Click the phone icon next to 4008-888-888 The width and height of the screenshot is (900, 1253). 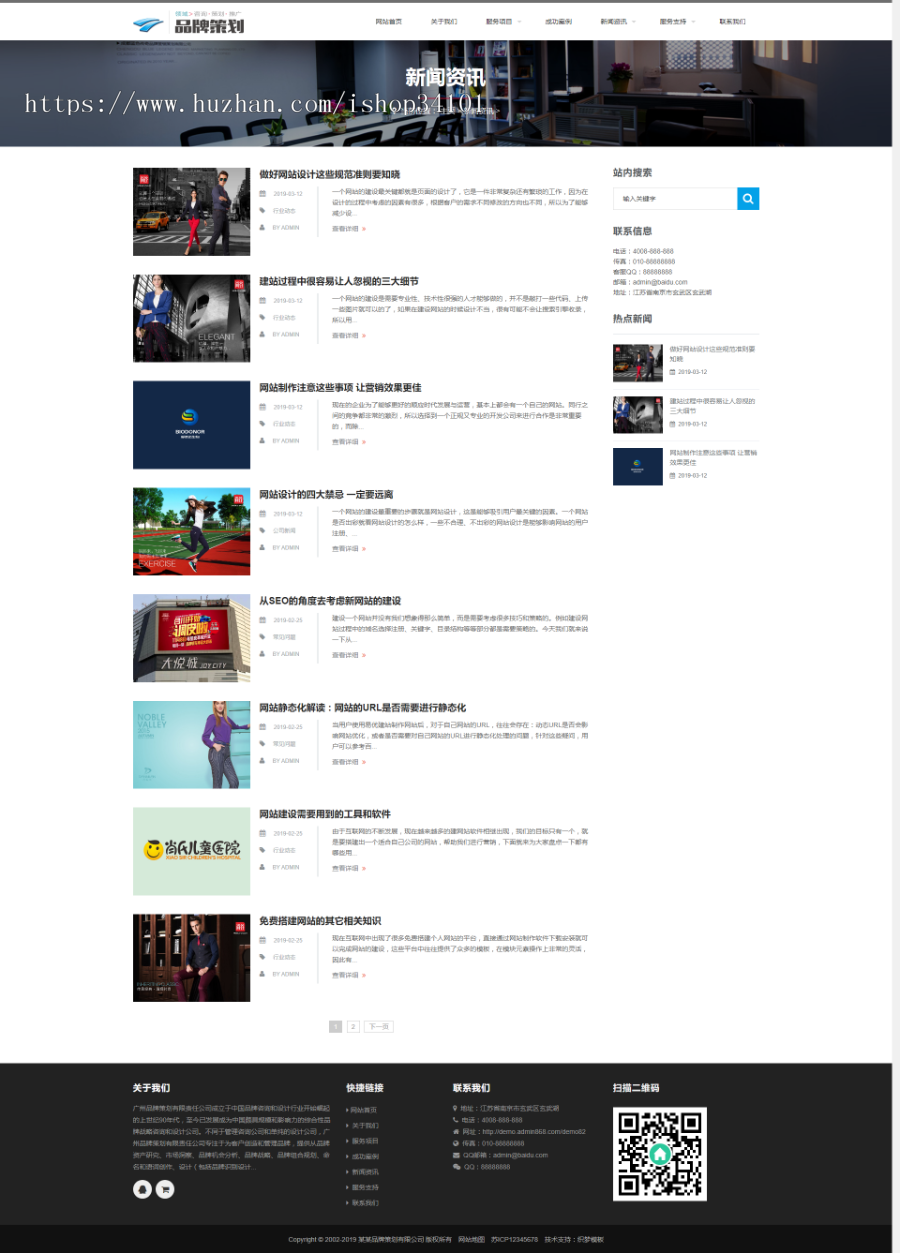(455, 1120)
